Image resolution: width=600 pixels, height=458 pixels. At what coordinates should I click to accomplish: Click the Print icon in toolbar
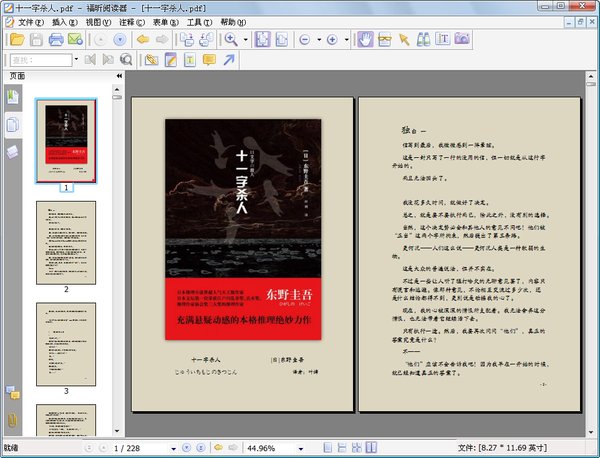click(x=57, y=39)
